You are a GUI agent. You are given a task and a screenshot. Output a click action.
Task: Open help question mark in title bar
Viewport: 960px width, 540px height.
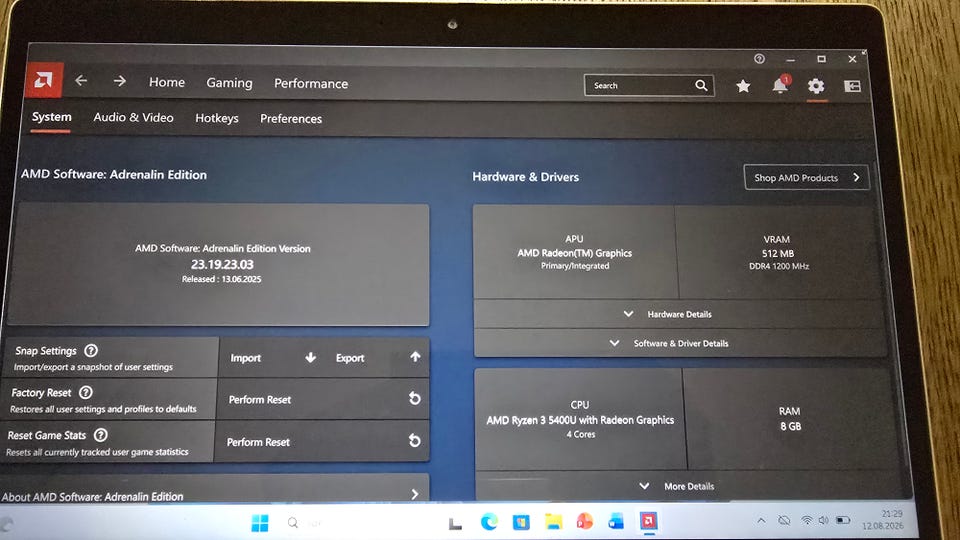pyautogui.click(x=759, y=59)
